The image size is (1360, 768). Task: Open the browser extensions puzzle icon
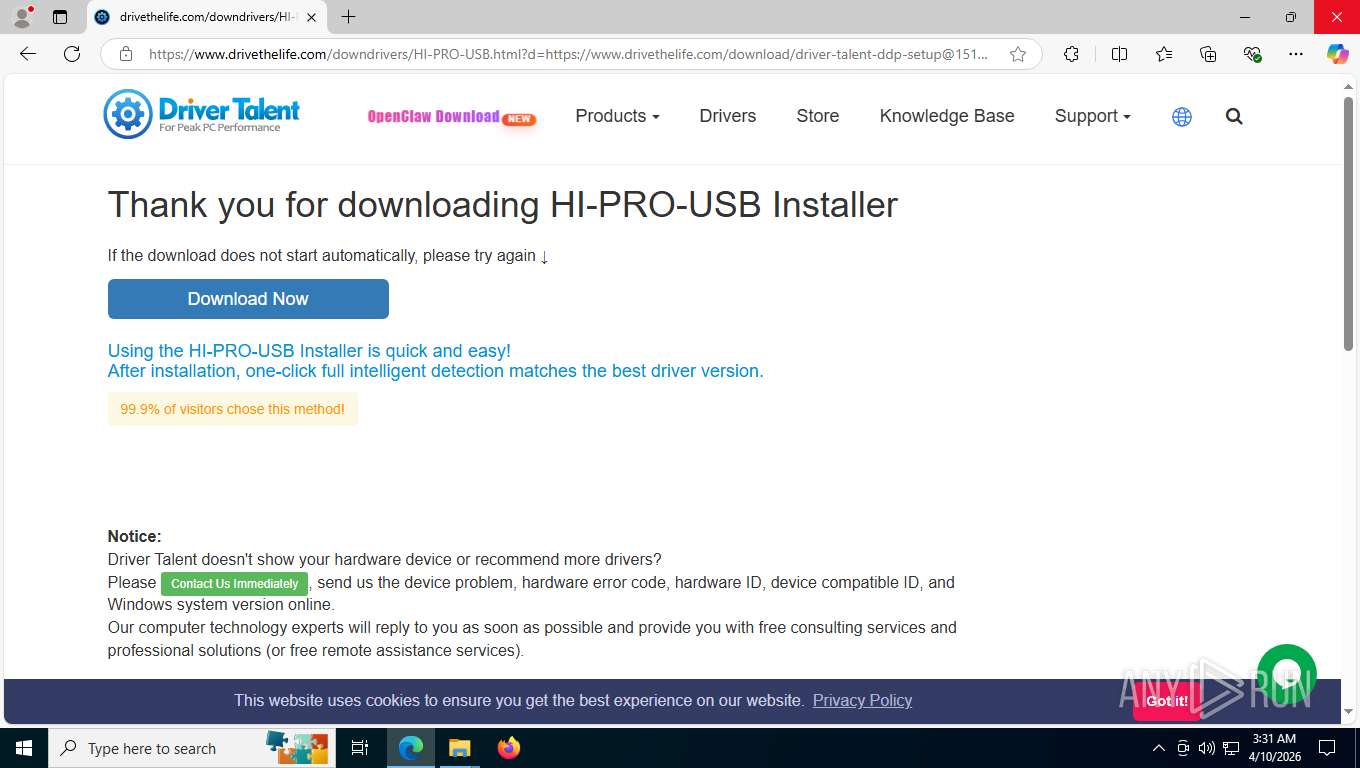pyautogui.click(x=1071, y=54)
